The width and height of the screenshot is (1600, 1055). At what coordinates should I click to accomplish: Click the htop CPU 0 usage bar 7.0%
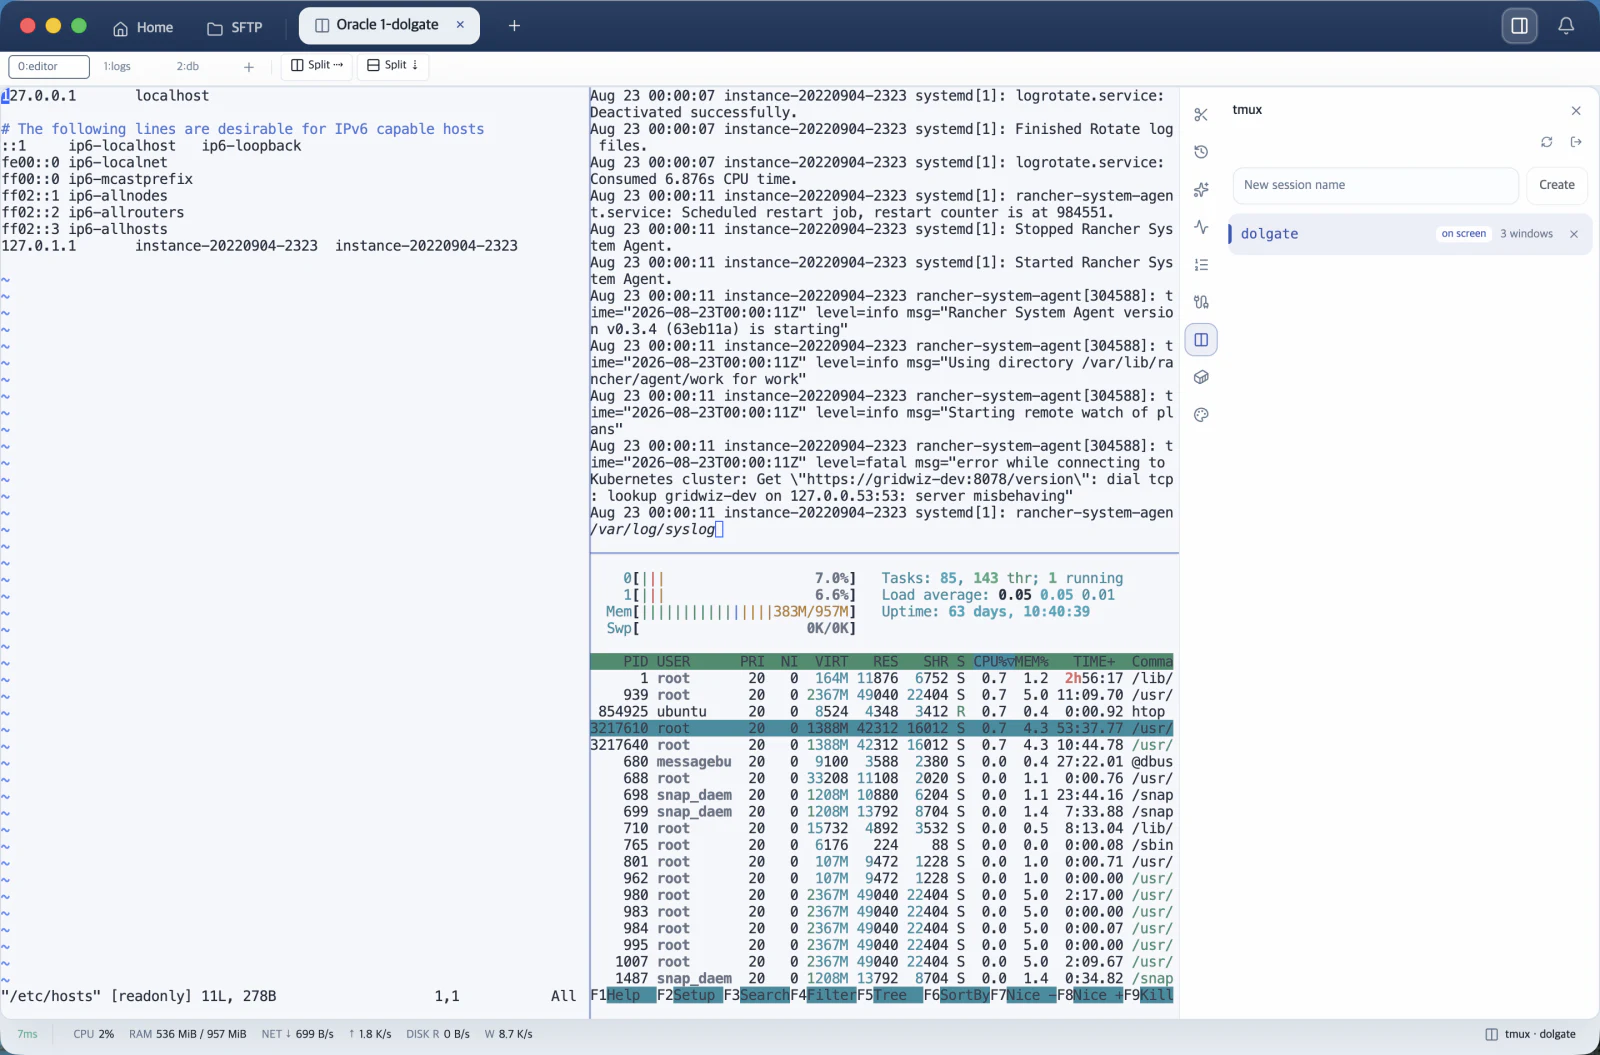[740, 579]
